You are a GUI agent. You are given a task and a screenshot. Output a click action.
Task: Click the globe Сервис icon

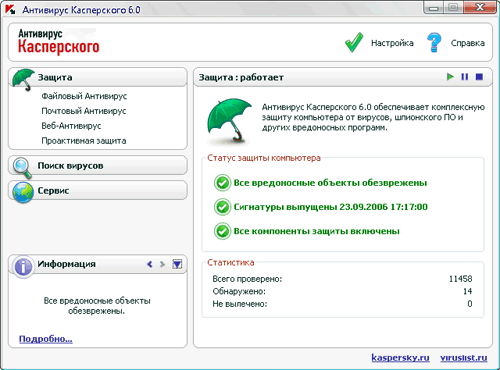point(23,192)
